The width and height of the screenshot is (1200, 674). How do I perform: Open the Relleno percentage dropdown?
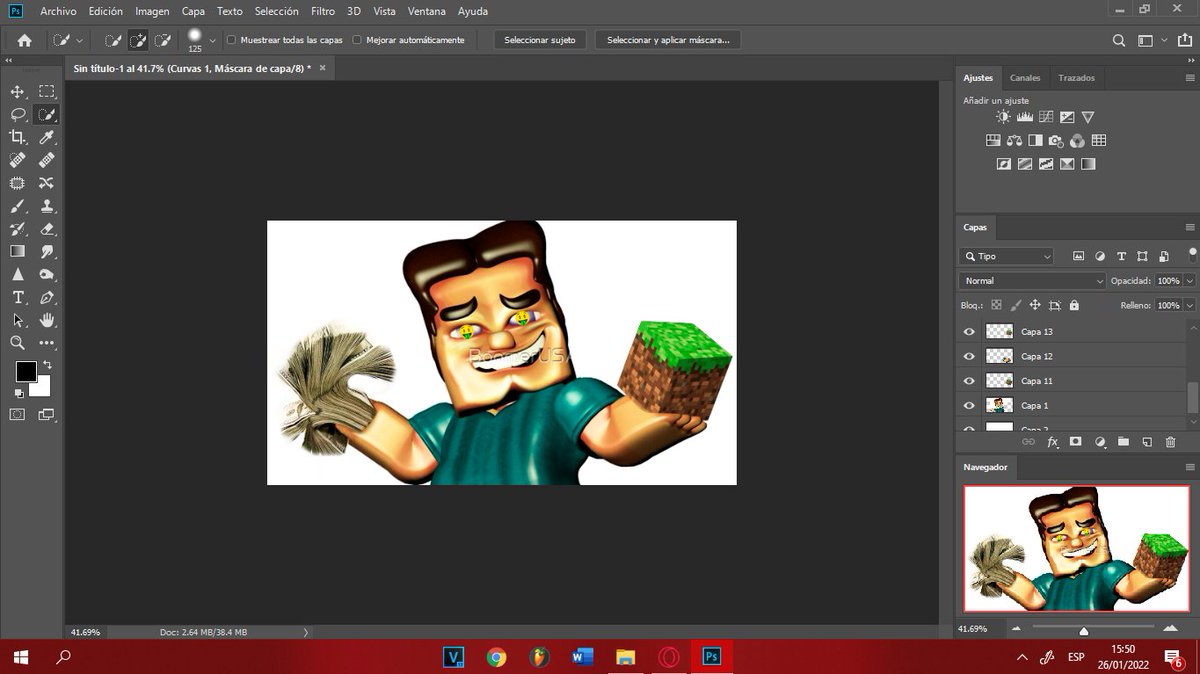(1189, 305)
